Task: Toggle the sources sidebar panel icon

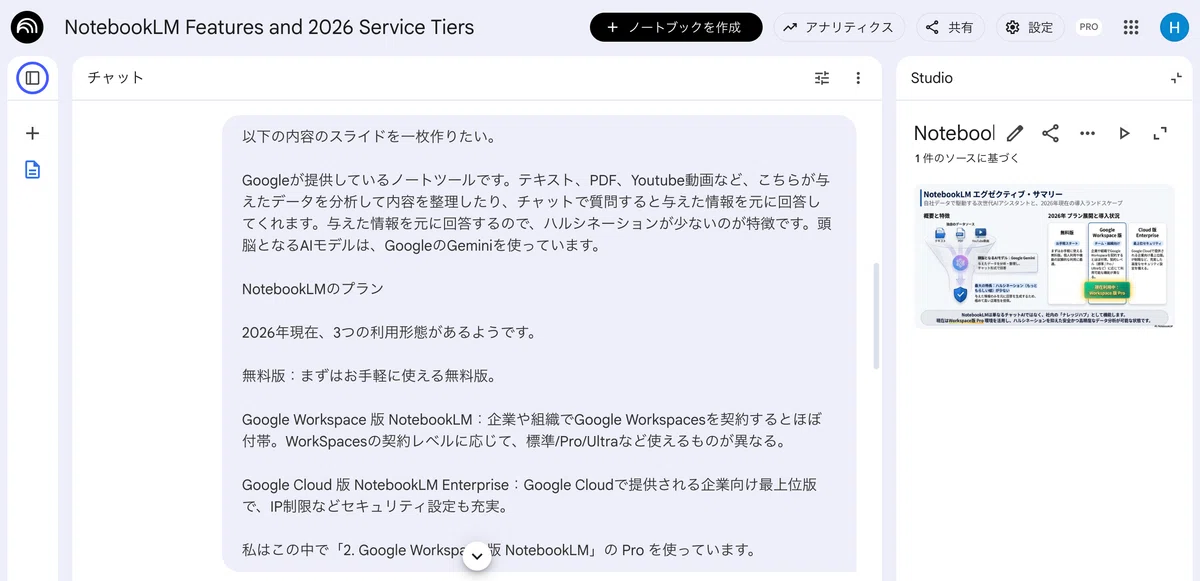Action: click(33, 77)
